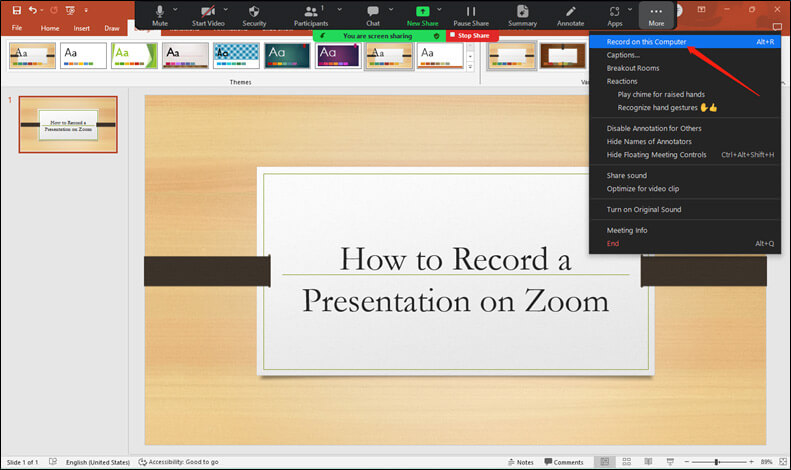The width and height of the screenshot is (791, 470).
Task: Select Record on this Computer
Action: (x=685, y=42)
